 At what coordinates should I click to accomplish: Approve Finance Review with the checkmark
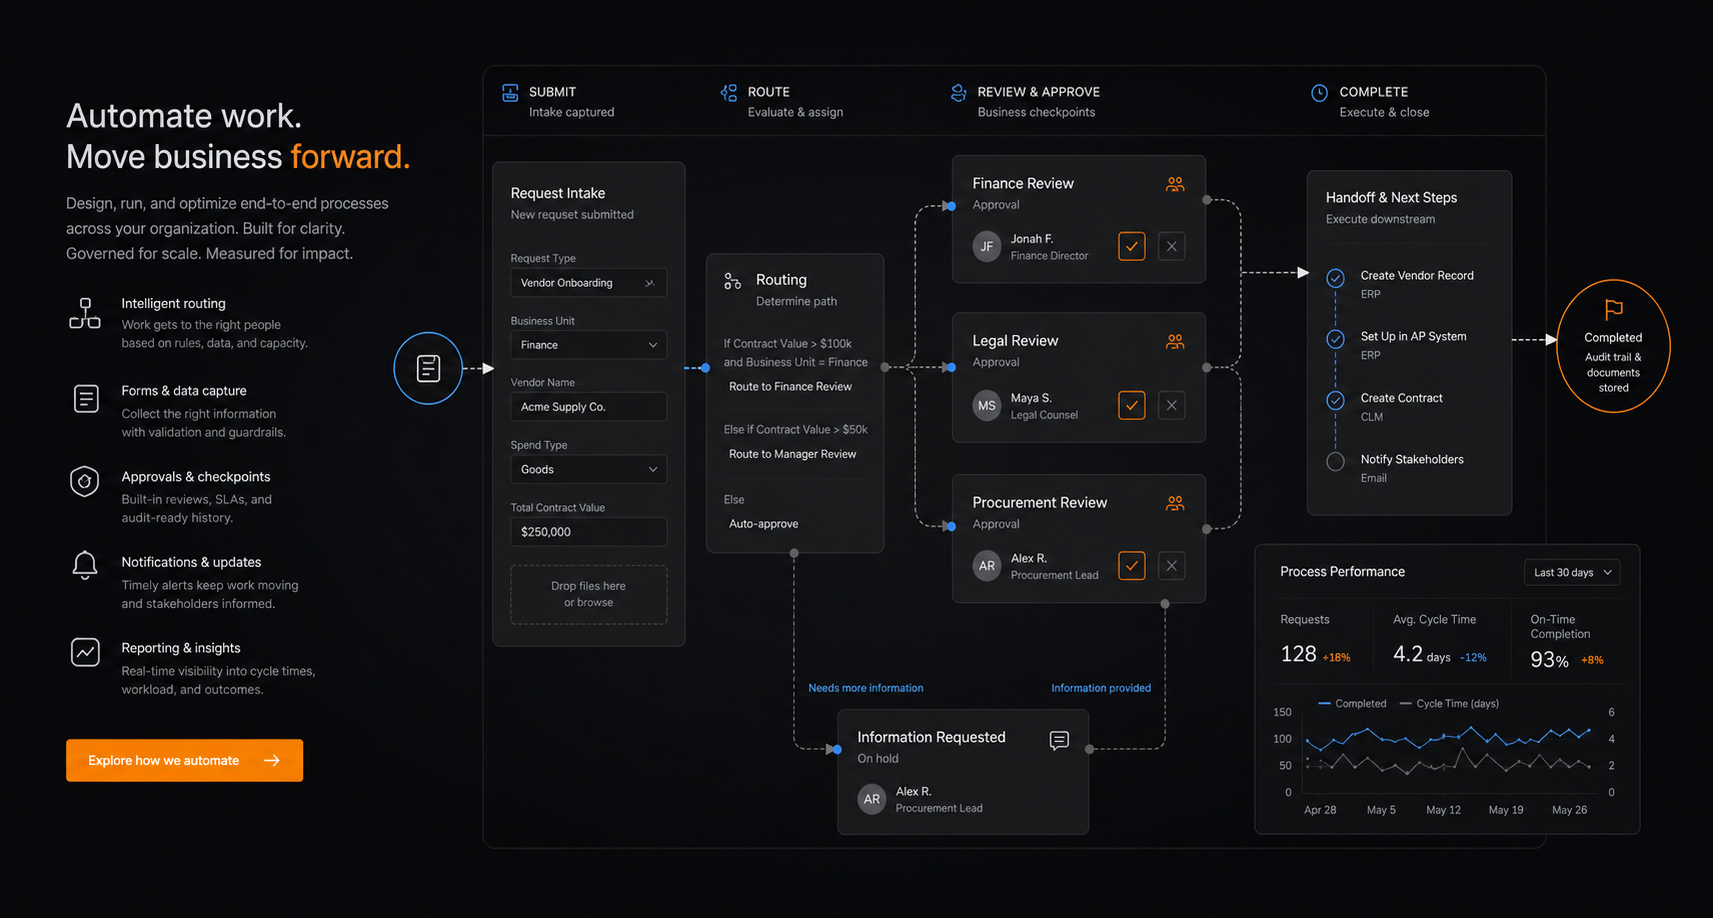click(x=1131, y=246)
